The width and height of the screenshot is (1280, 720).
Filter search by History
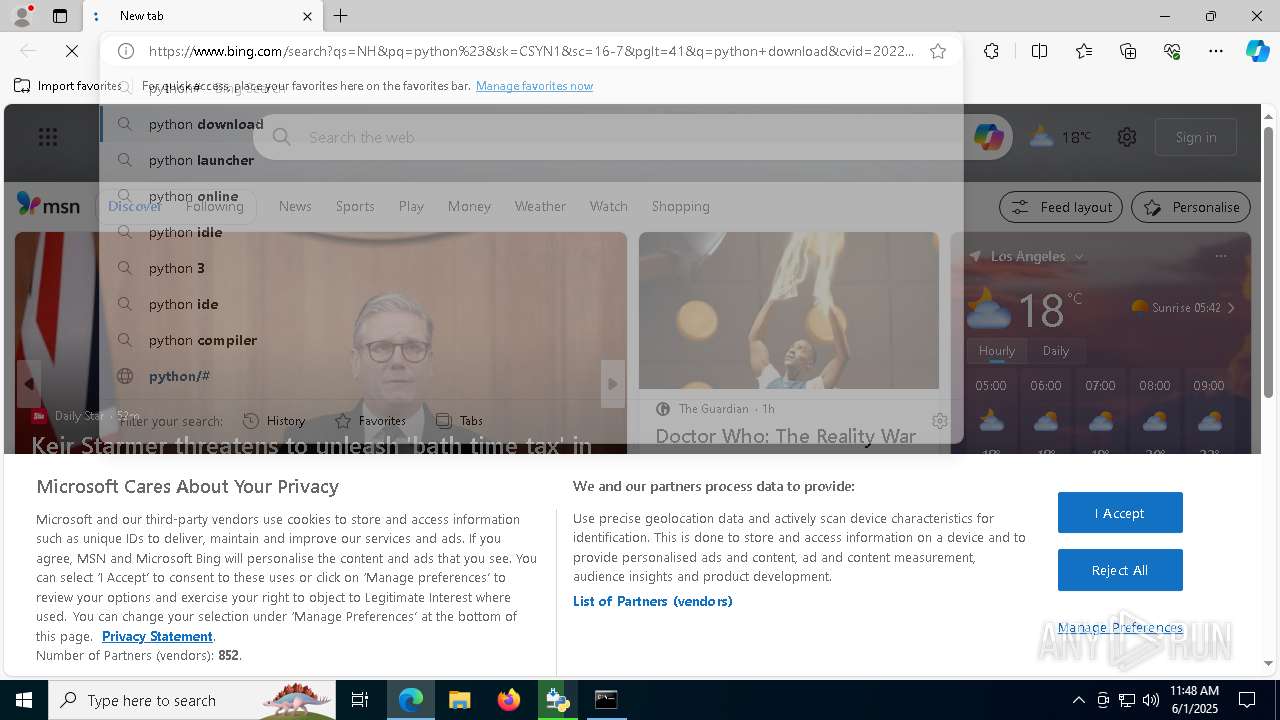pos(274,421)
